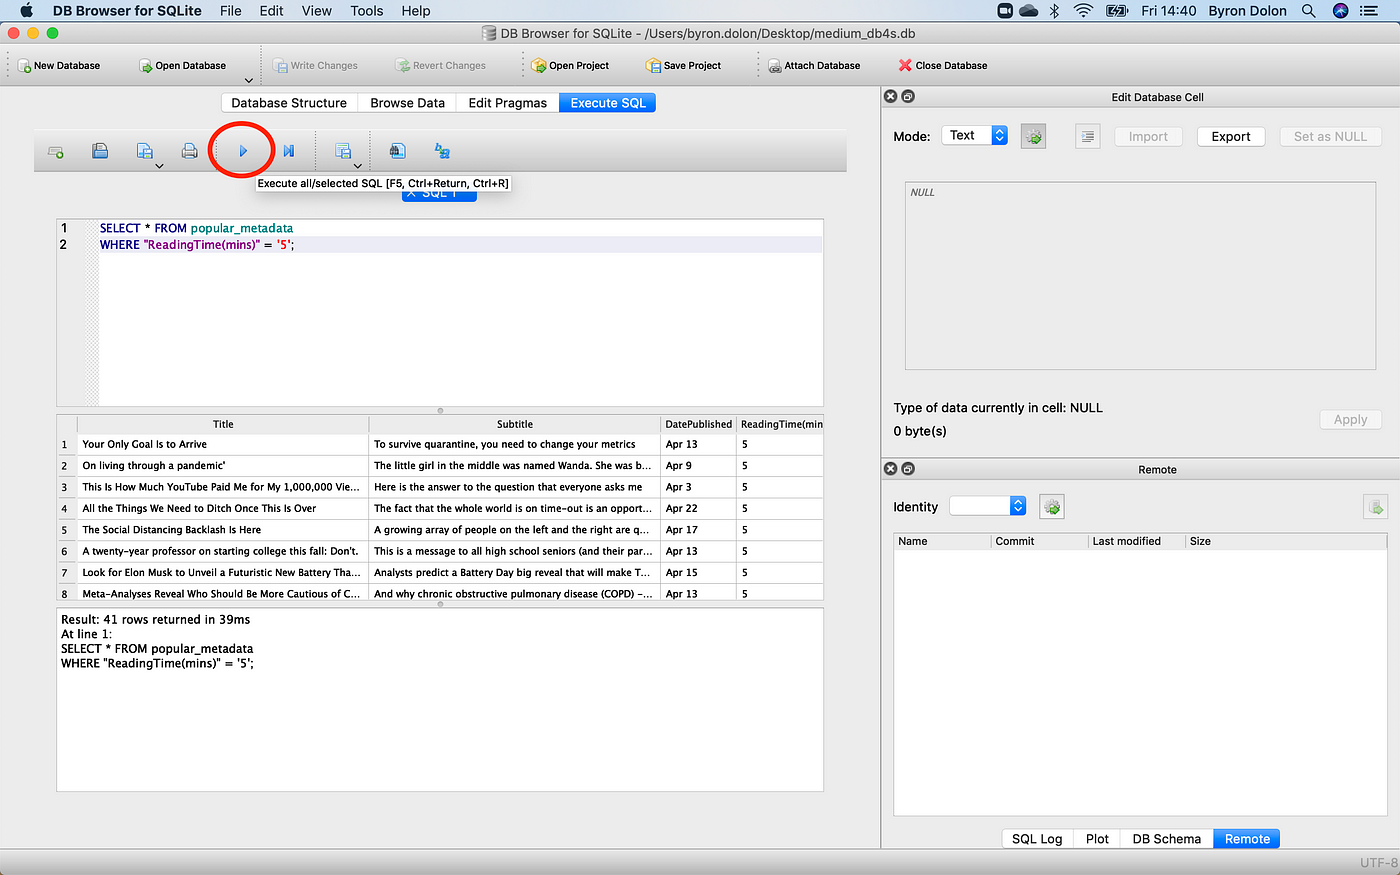
Task: Open Find and Replace in the SQL editor
Action: click(442, 151)
